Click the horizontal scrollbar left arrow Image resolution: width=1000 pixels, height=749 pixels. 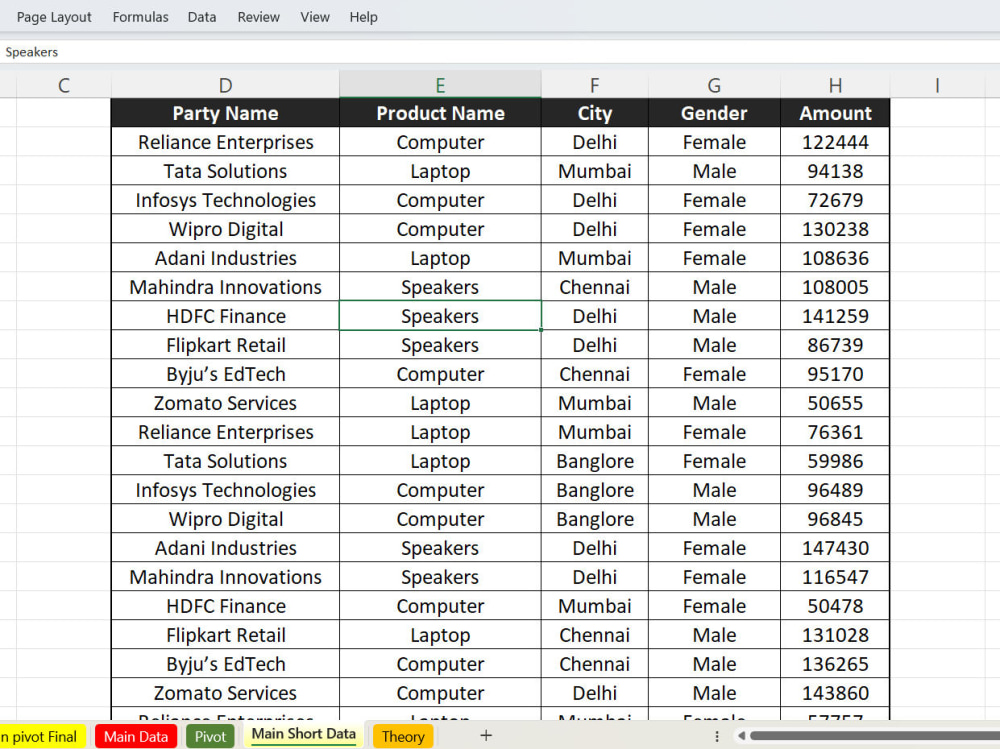click(x=741, y=736)
